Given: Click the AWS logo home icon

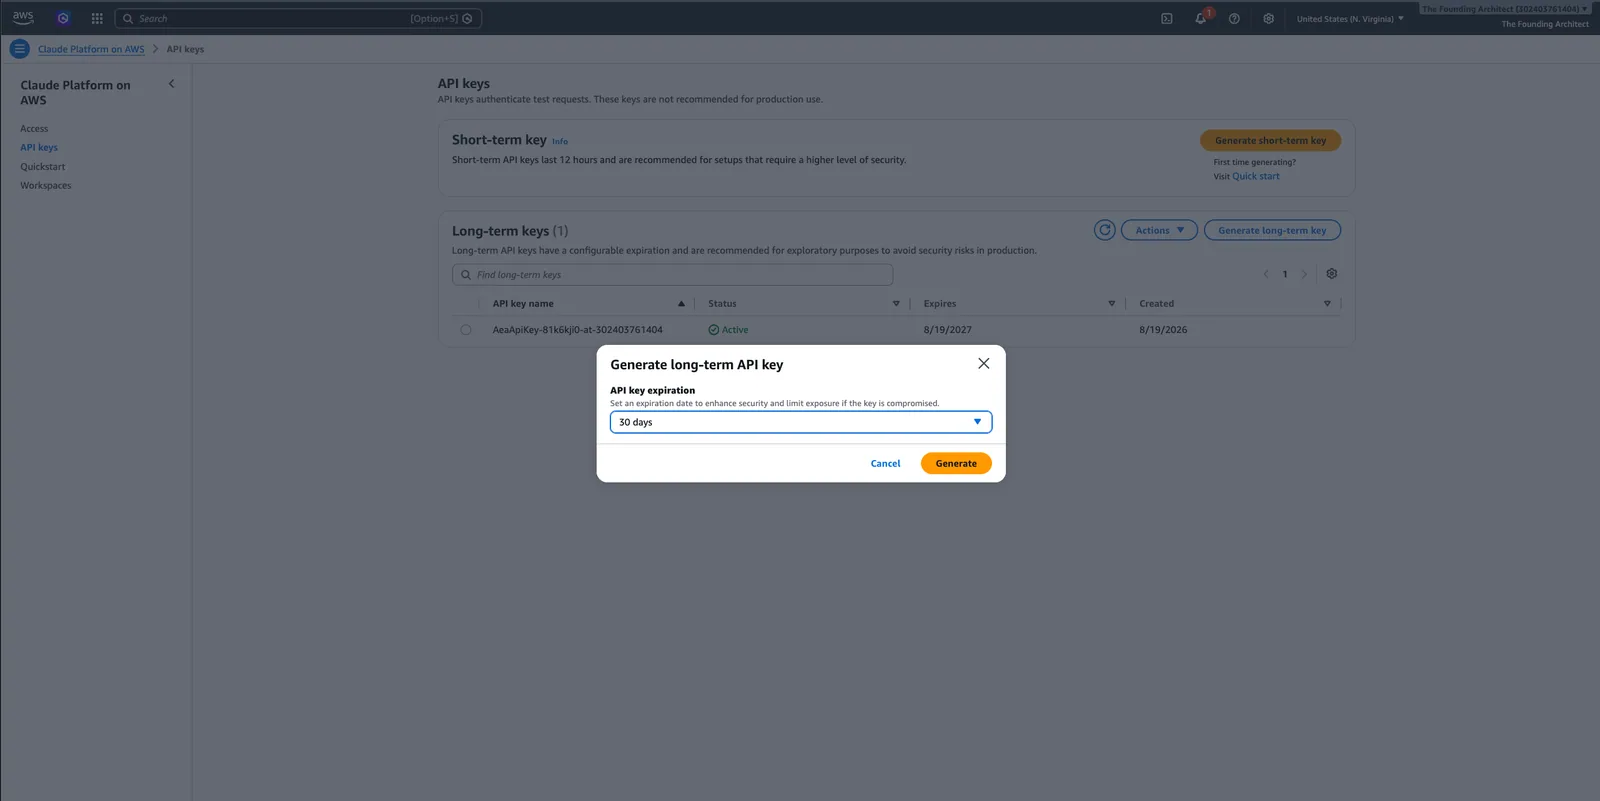Looking at the screenshot, I should pos(23,18).
